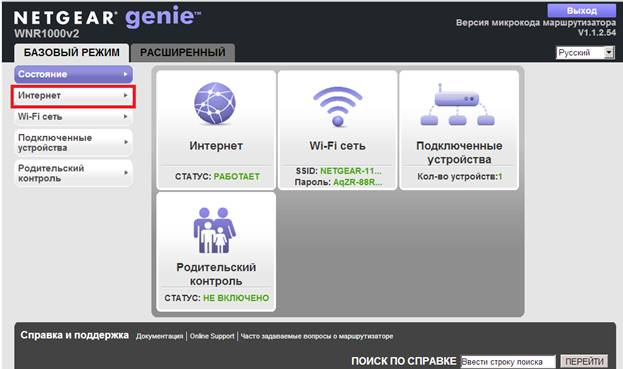Image resolution: width=623 pixels, height=369 pixels.
Task: Click the NETGEAR genie logo
Action: [107, 17]
